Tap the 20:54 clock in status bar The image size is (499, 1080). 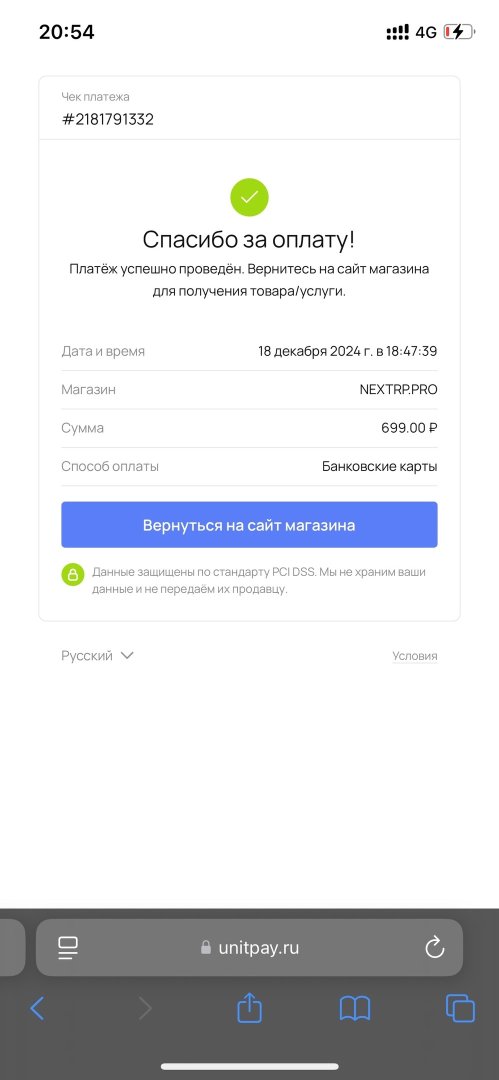coord(67,32)
